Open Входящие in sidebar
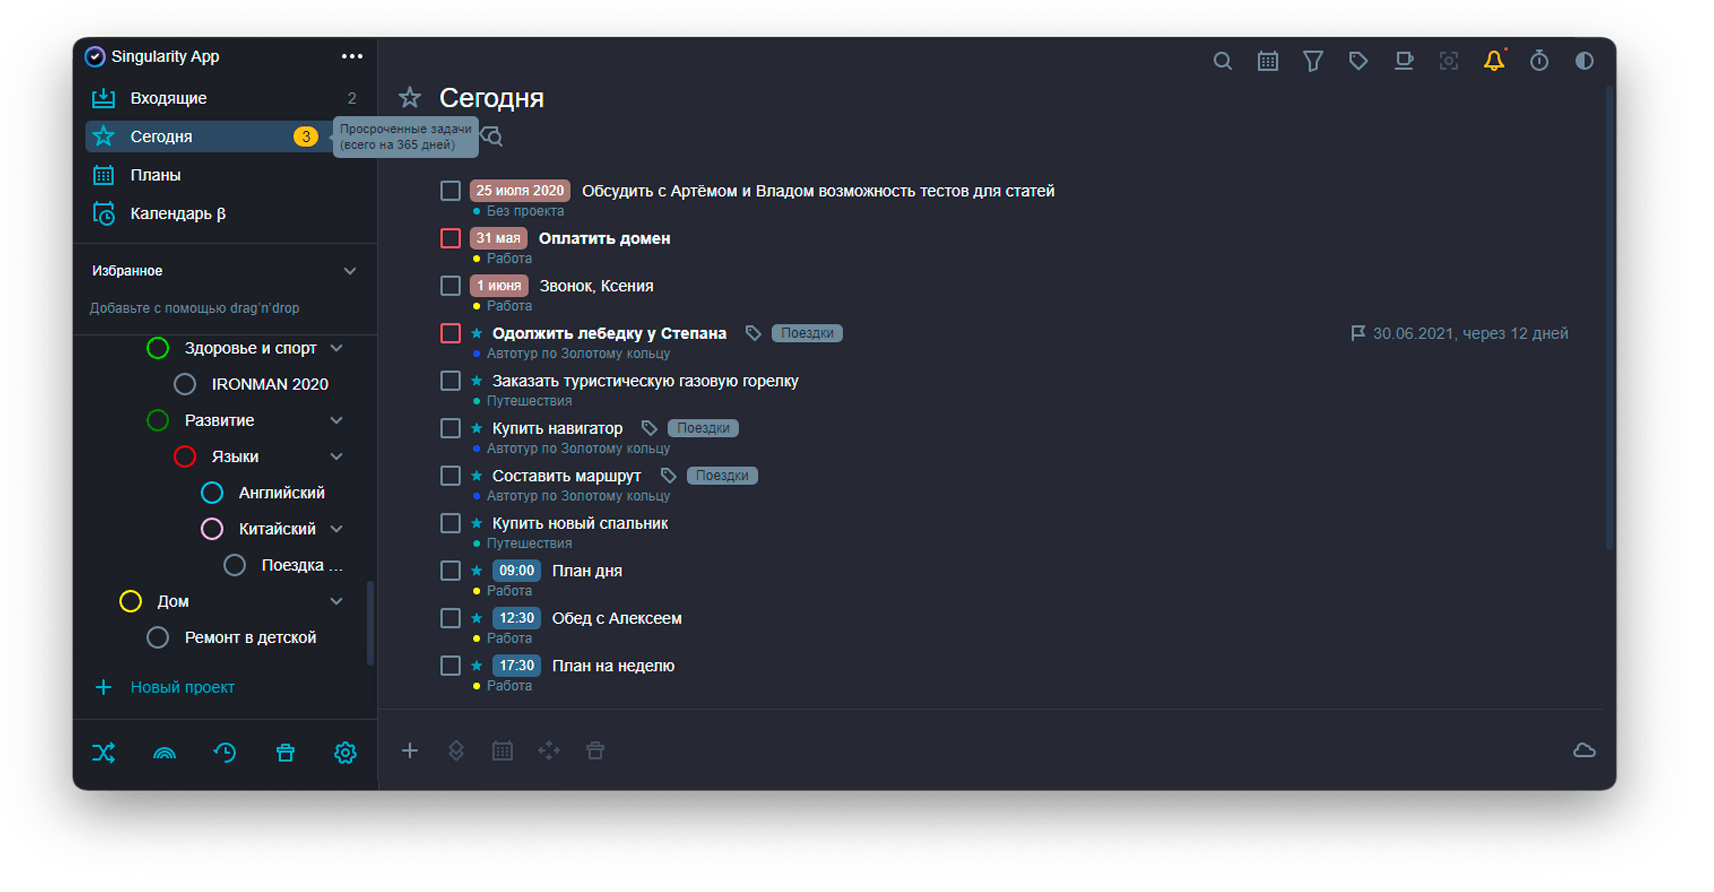The width and height of the screenshot is (1714, 892). pyautogui.click(x=226, y=98)
